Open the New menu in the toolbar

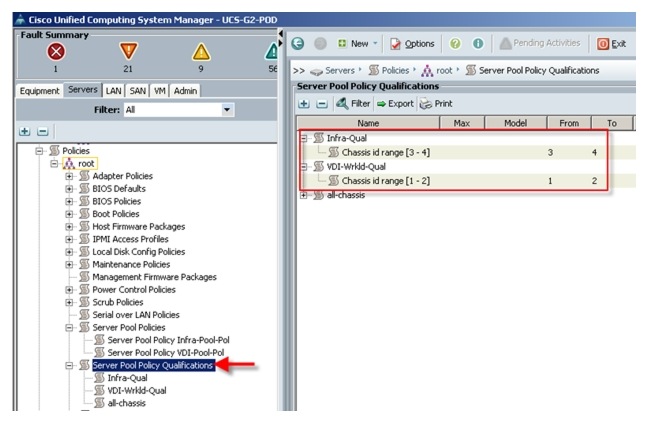(x=358, y=43)
